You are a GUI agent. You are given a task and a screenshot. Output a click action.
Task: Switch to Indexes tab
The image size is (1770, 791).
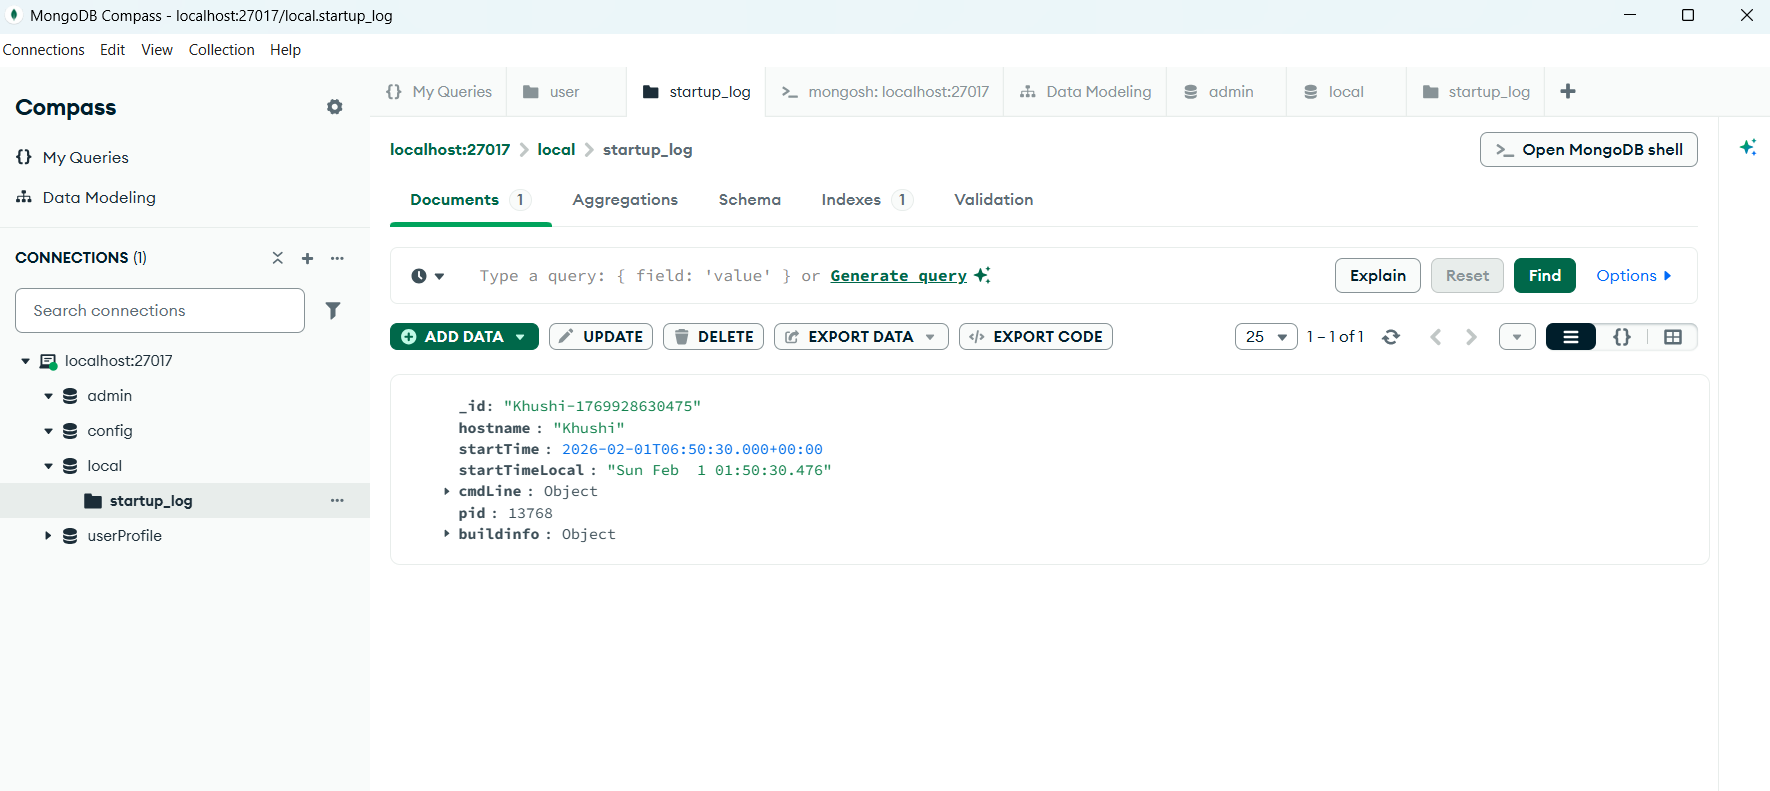(x=866, y=200)
